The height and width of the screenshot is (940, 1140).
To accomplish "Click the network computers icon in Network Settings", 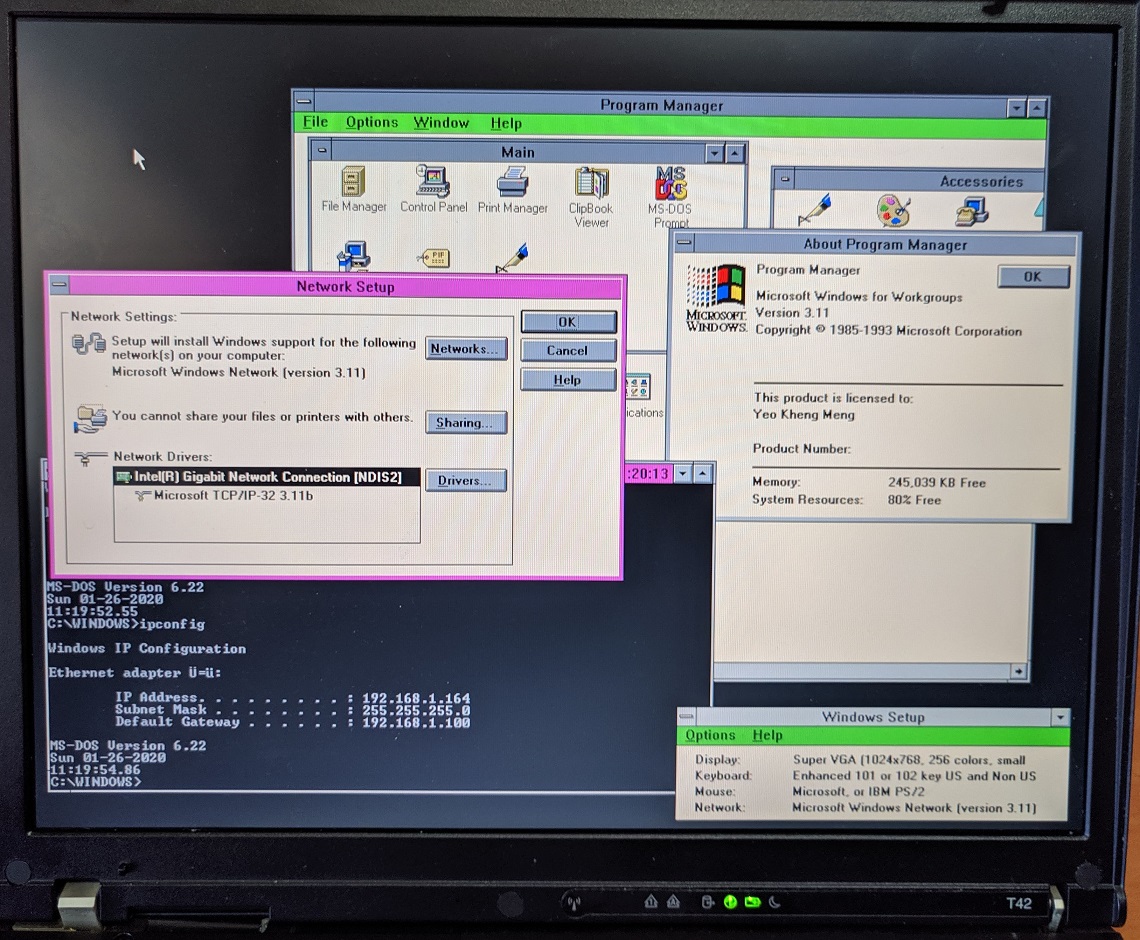I will pos(89,343).
